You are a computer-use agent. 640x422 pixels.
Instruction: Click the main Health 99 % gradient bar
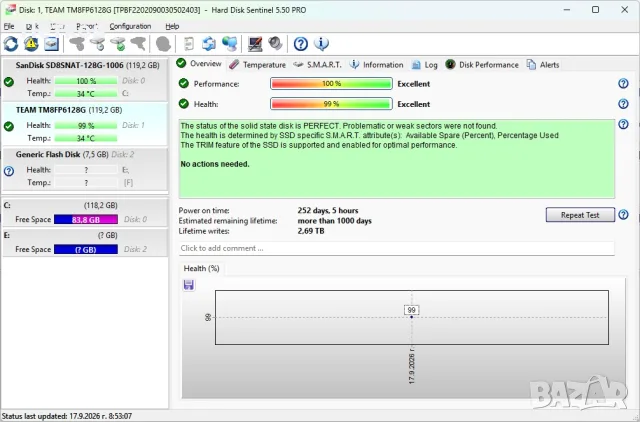(331, 104)
